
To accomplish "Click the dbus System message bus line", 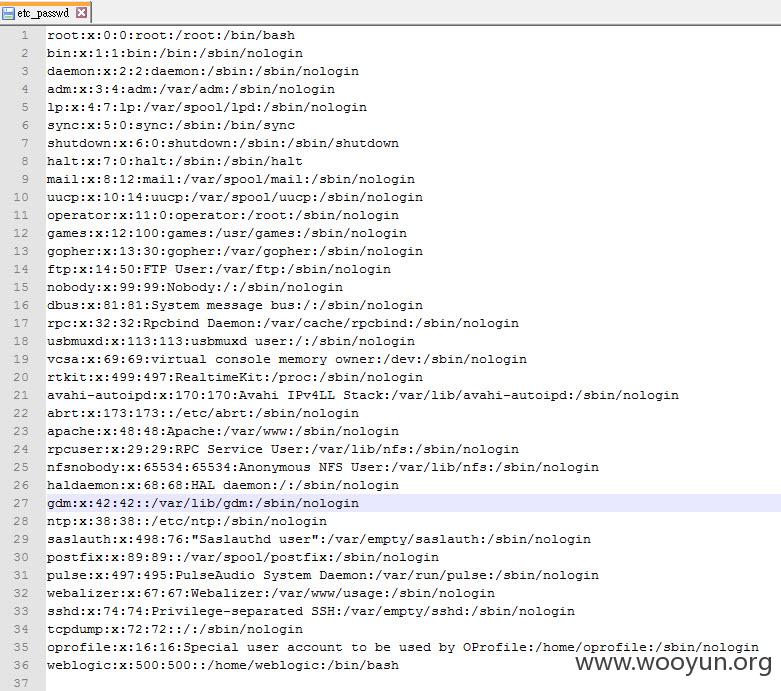I will 235,305.
